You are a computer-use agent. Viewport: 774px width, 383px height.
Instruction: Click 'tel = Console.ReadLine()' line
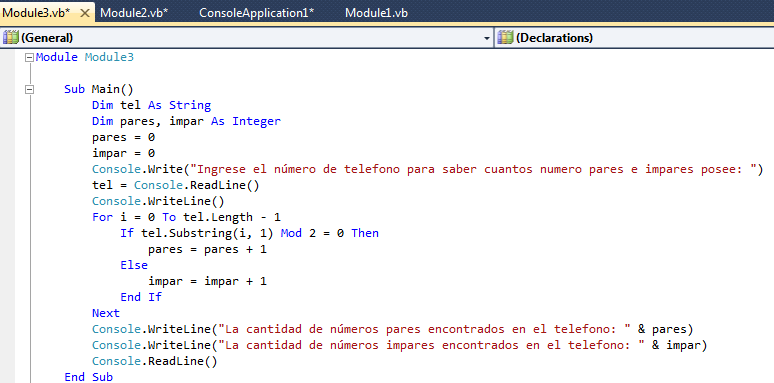176,185
